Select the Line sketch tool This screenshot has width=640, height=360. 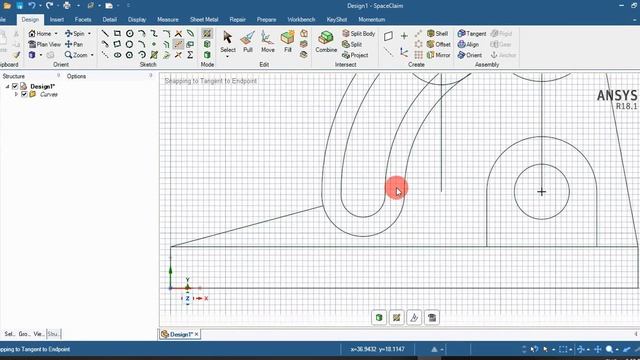(105, 33)
